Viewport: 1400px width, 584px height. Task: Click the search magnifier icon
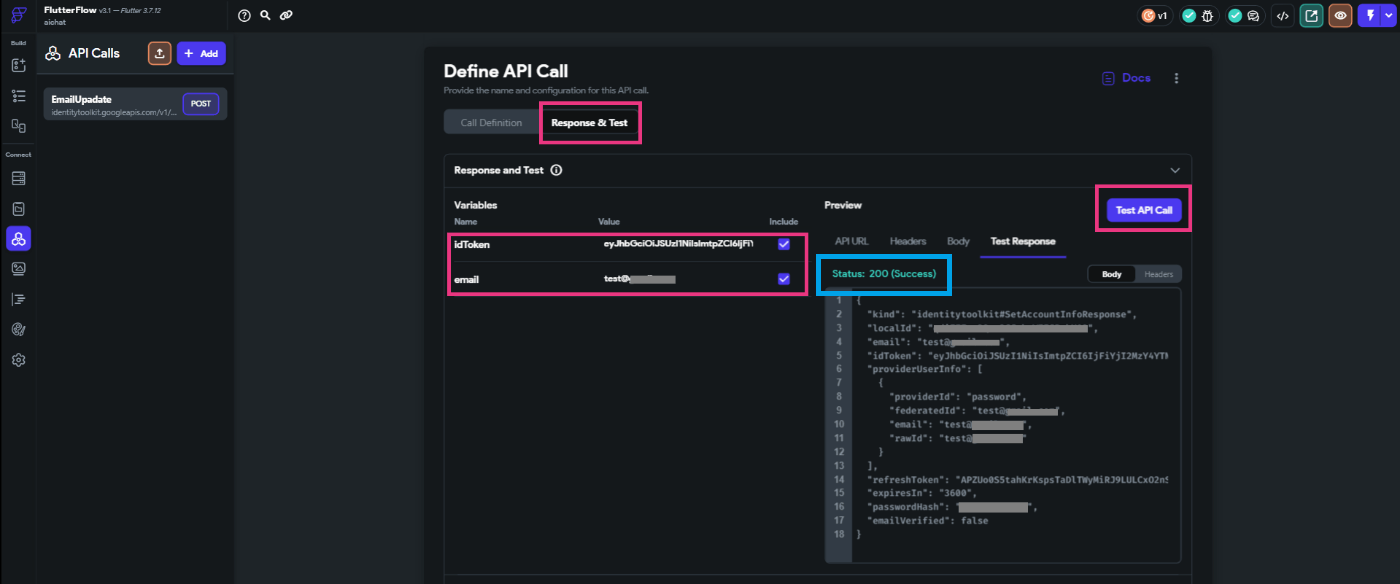[265, 15]
